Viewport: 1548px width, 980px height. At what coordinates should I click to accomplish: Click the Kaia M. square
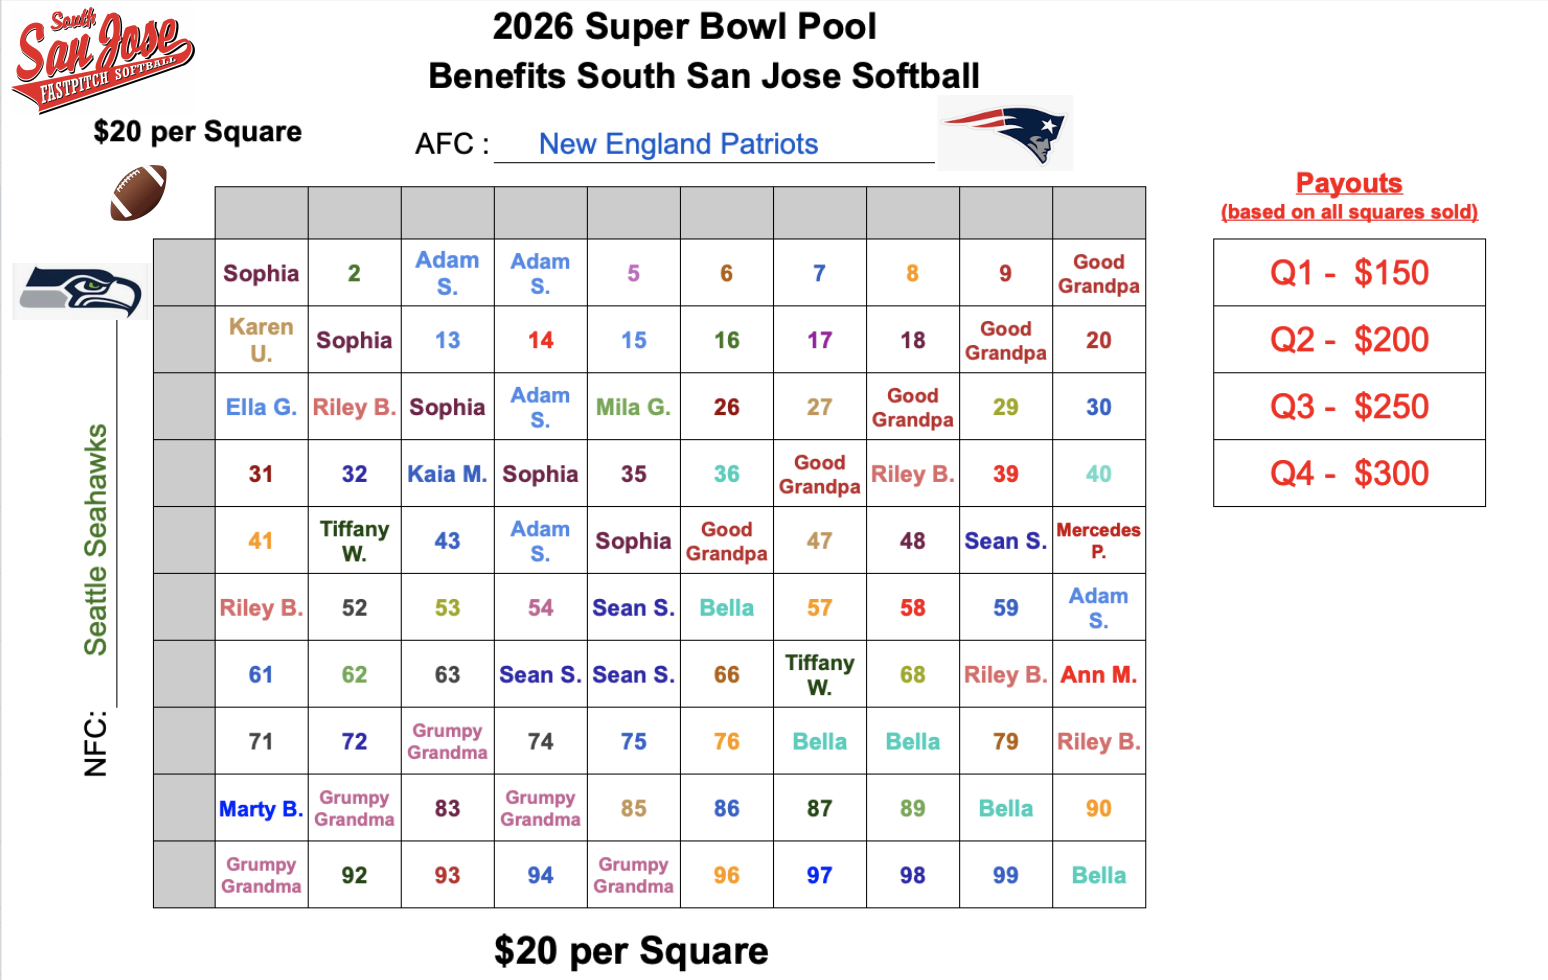tap(447, 474)
